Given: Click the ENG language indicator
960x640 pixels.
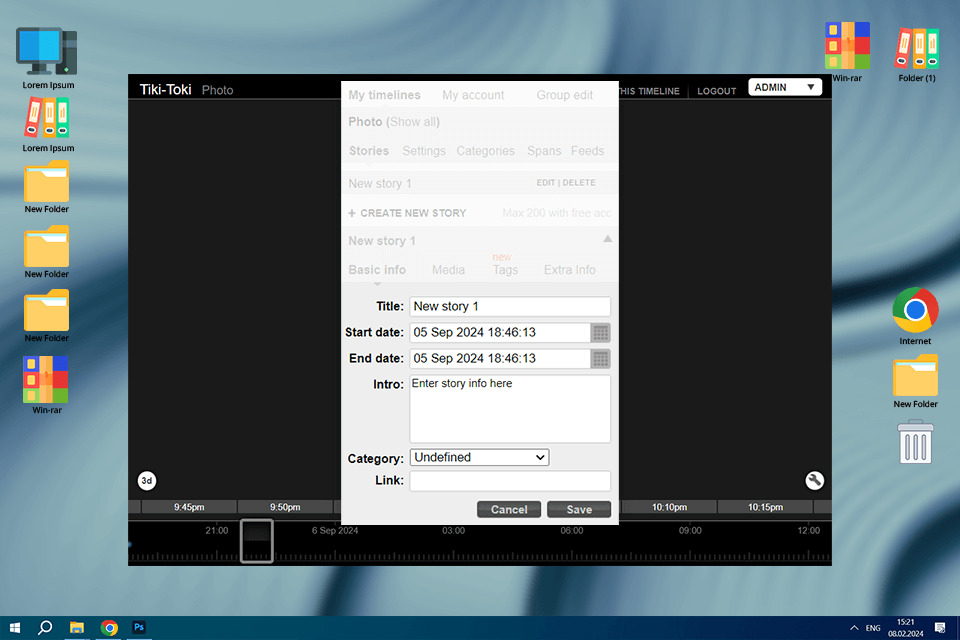Looking at the screenshot, I should pos(873,628).
